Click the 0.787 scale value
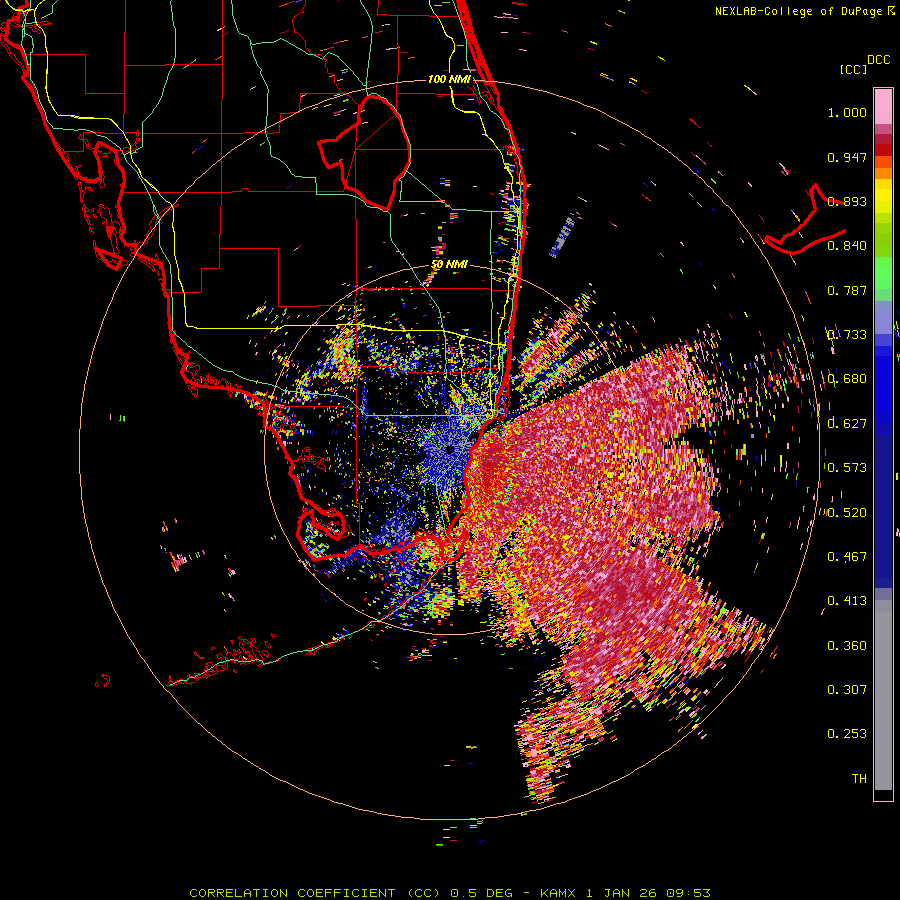This screenshot has height=900, width=900. [x=847, y=290]
